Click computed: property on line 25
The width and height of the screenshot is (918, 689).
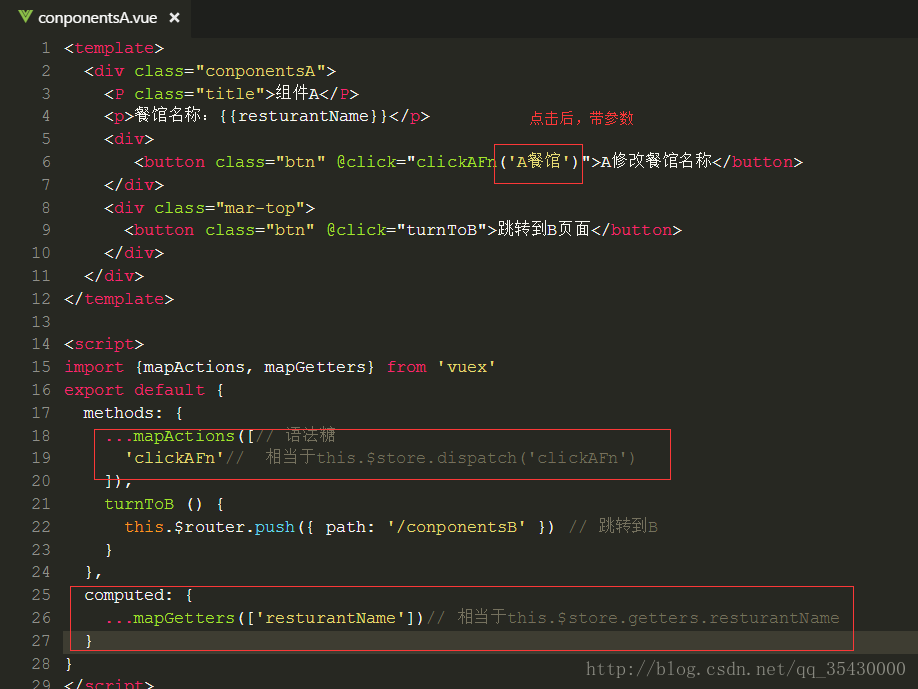pos(129,595)
